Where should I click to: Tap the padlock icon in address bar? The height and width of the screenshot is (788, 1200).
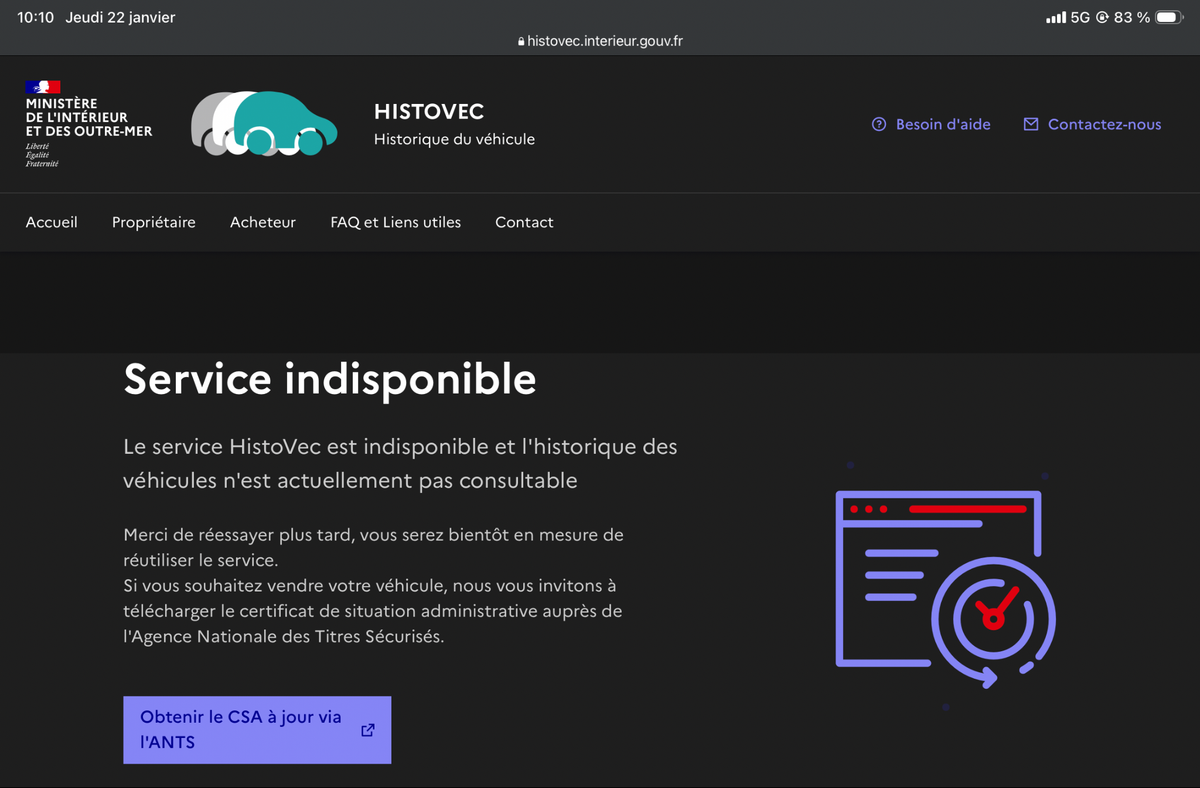pos(521,42)
